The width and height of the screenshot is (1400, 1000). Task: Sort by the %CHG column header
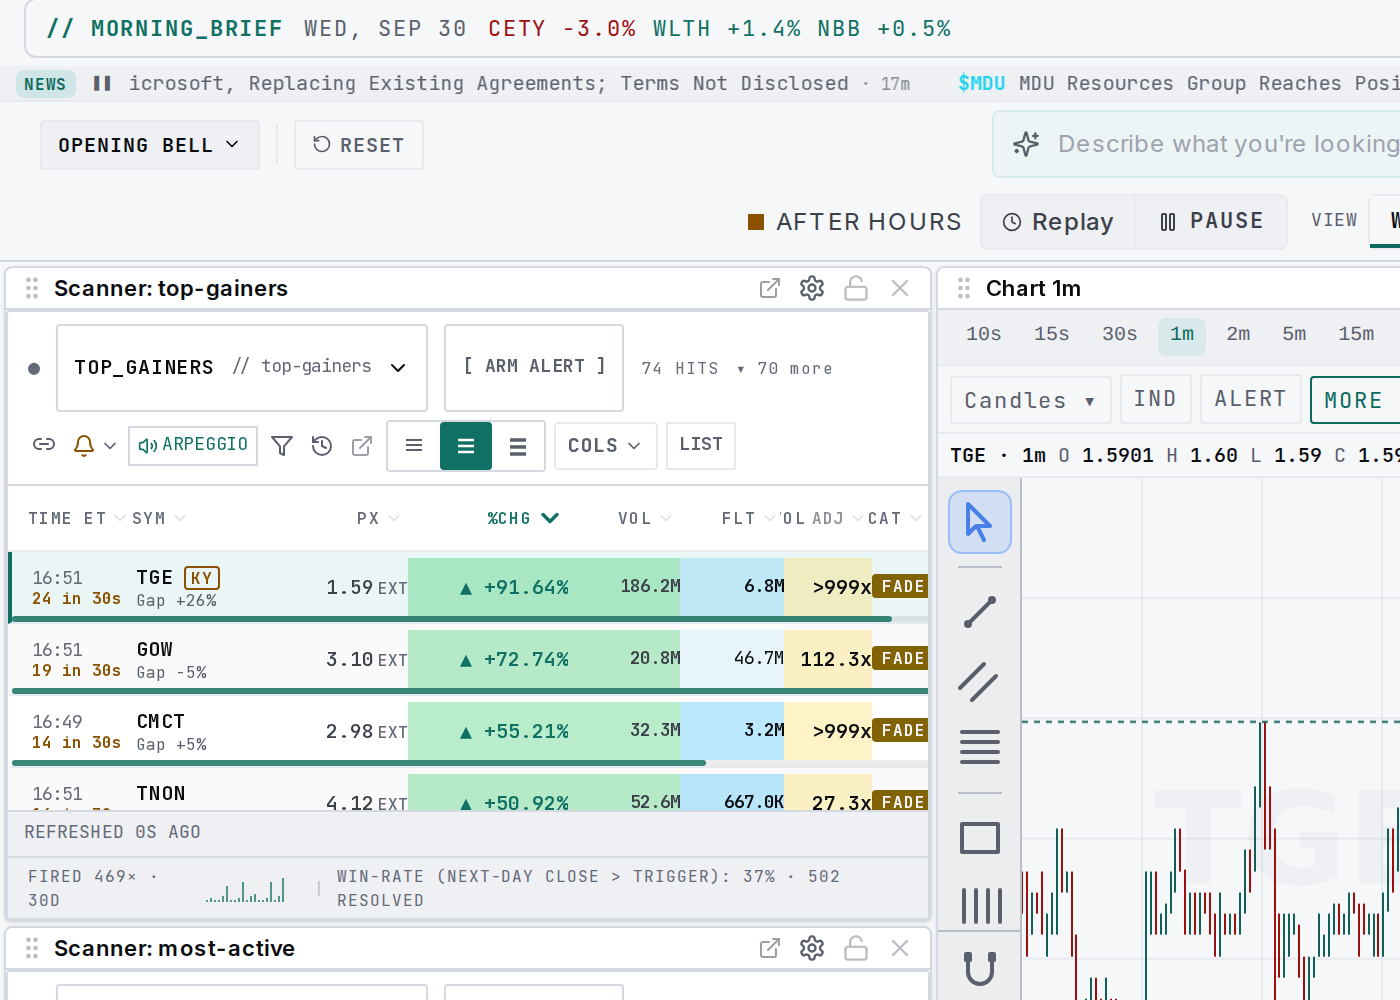(522, 518)
